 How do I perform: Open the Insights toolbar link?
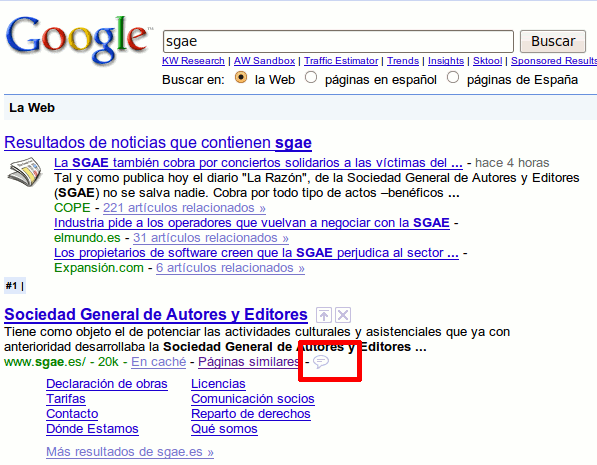(446, 61)
